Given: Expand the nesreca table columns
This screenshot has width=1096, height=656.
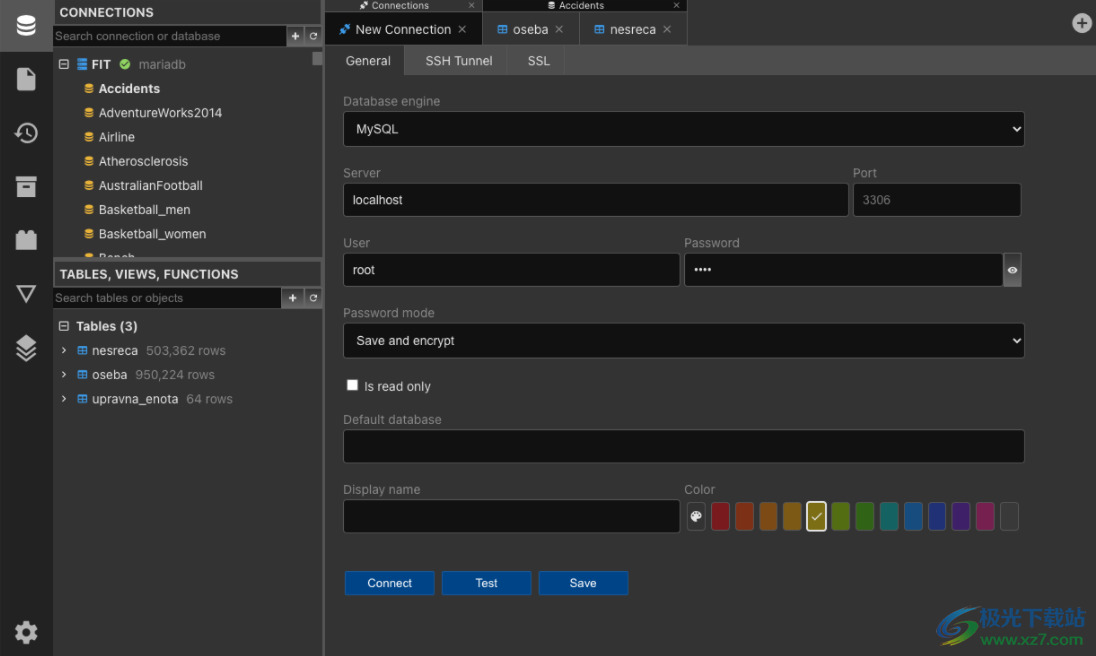Looking at the screenshot, I should coord(64,350).
